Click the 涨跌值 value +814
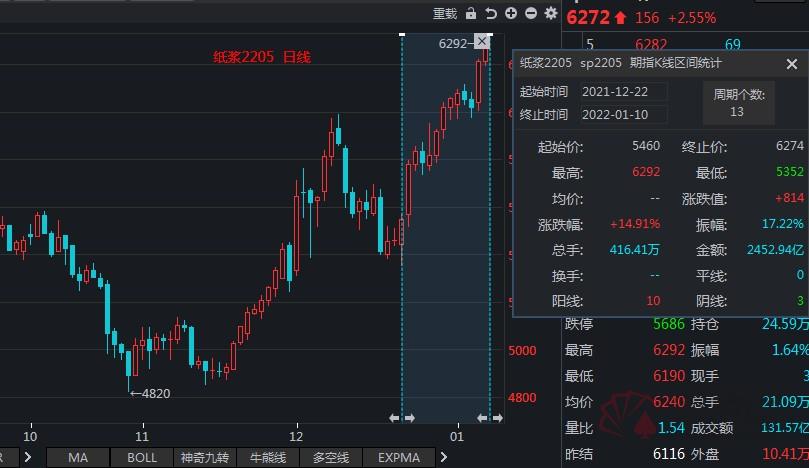 (x=789, y=198)
